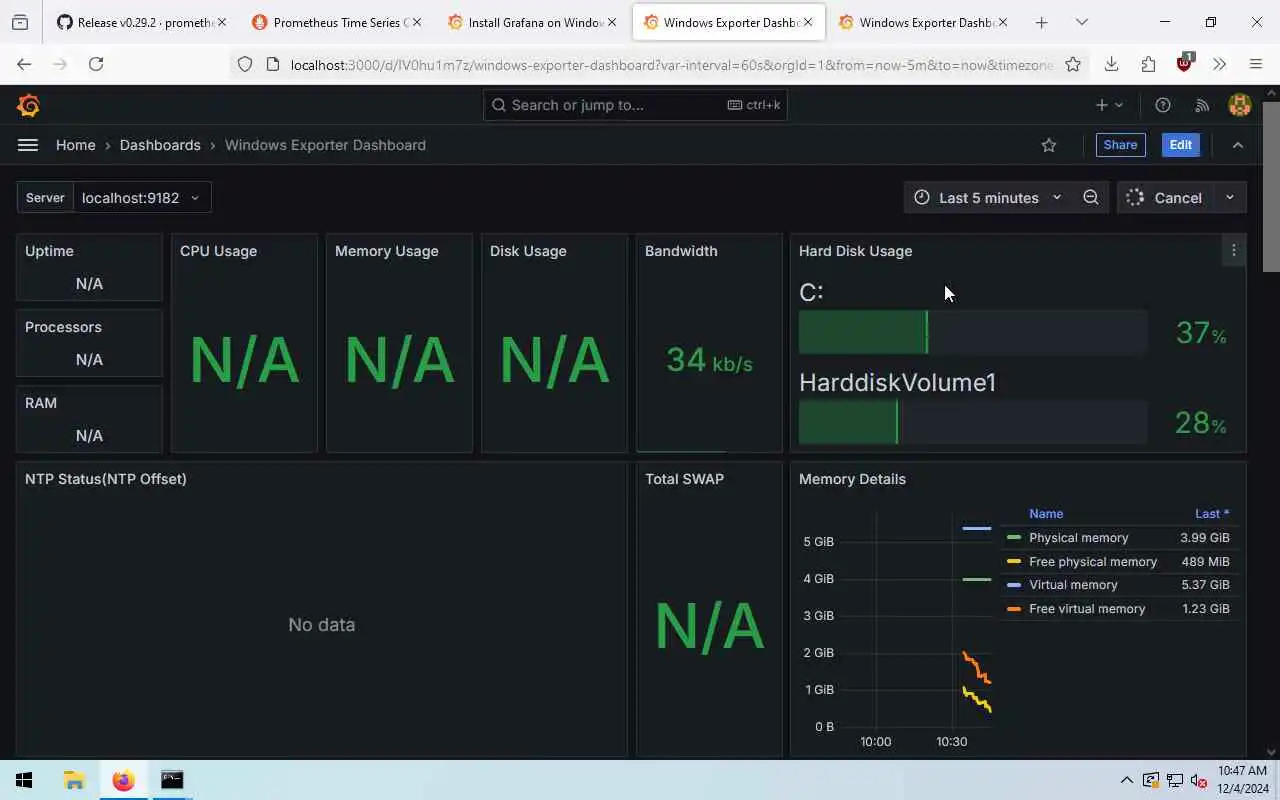Open Firefox downloads icon

(1111, 64)
